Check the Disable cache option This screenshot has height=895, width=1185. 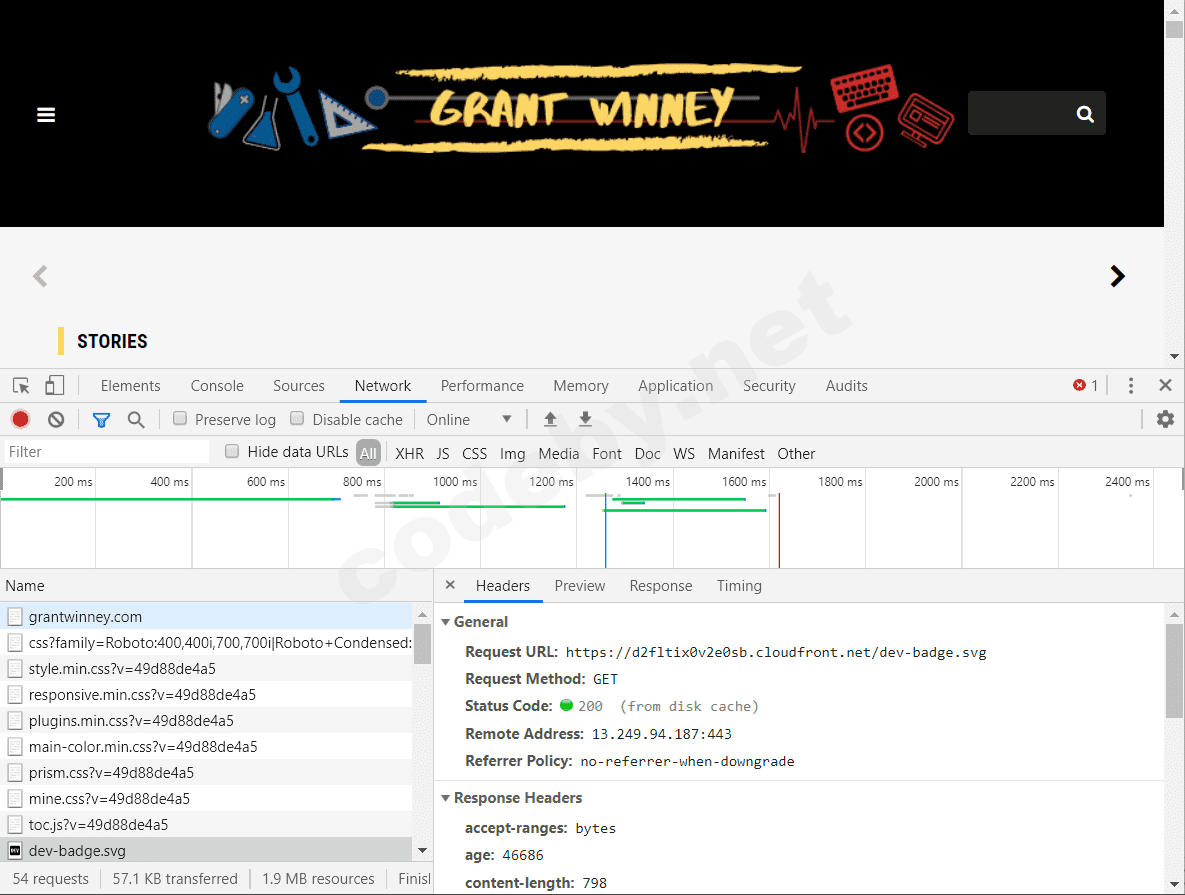pos(297,419)
